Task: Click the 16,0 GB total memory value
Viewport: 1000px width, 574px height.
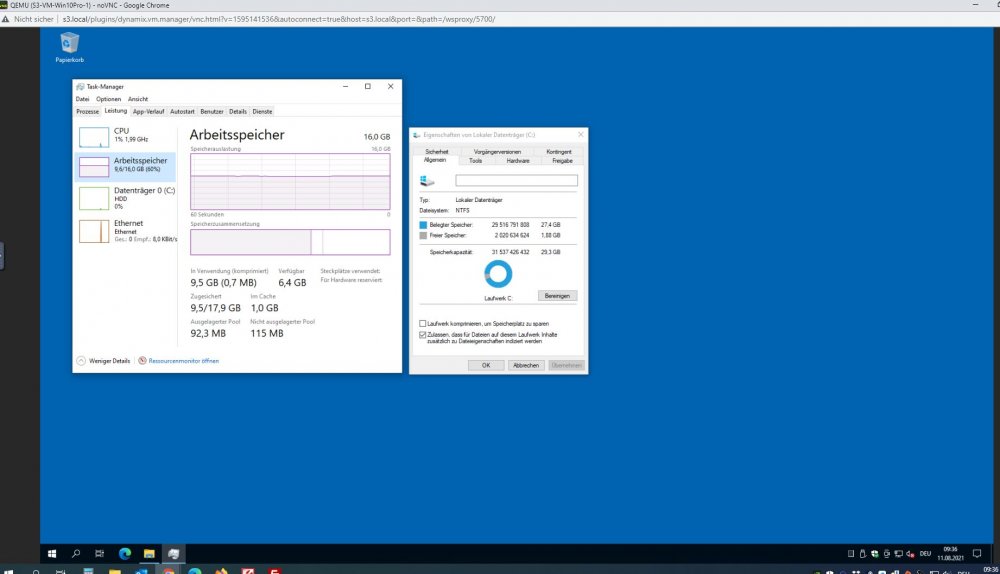Action: coord(377,137)
